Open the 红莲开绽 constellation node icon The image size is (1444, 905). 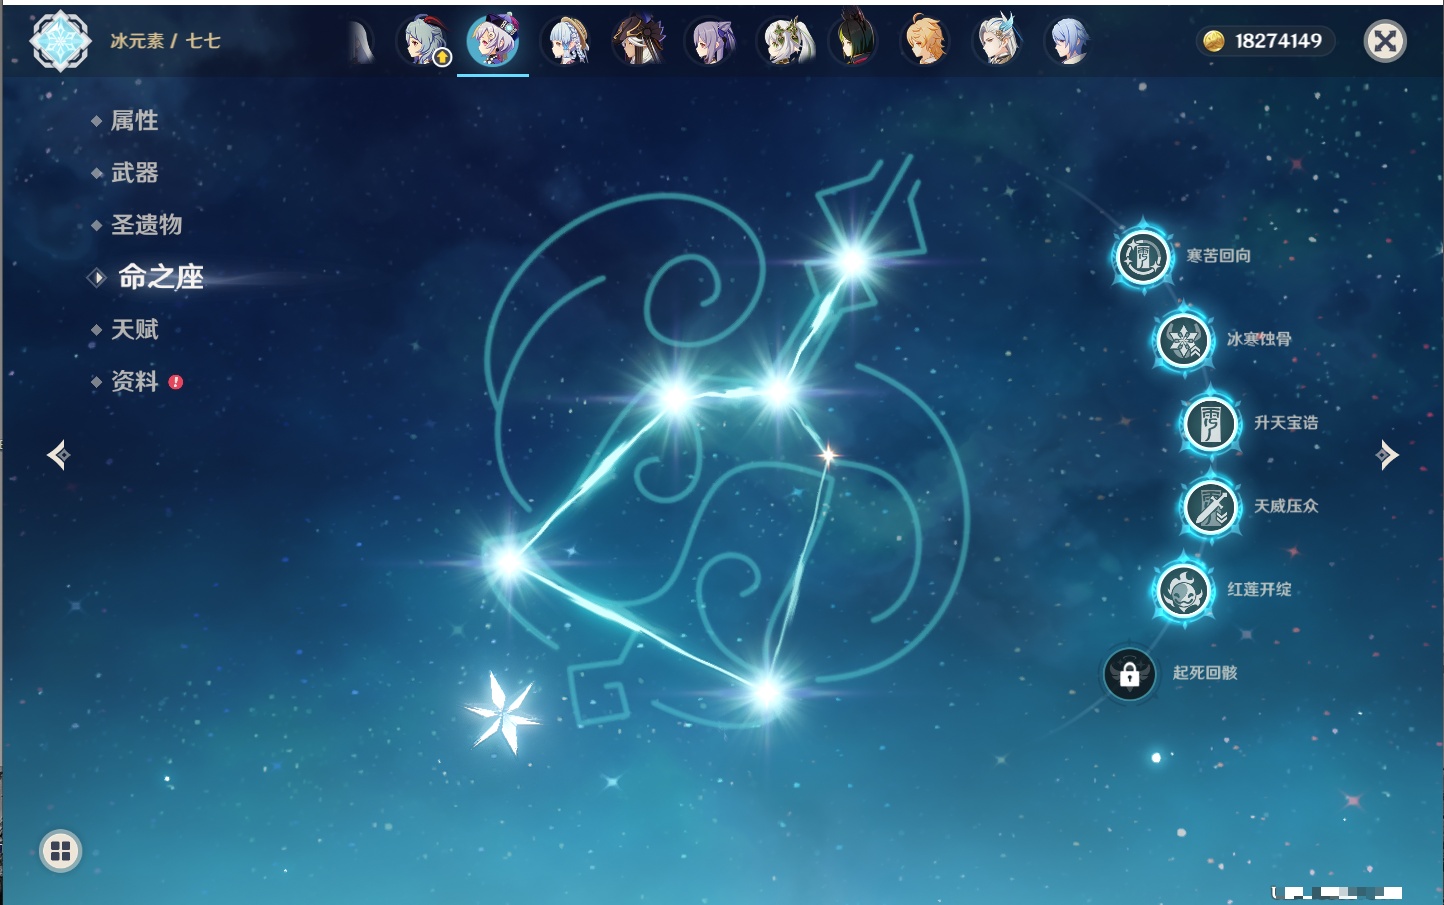[x=1183, y=590]
